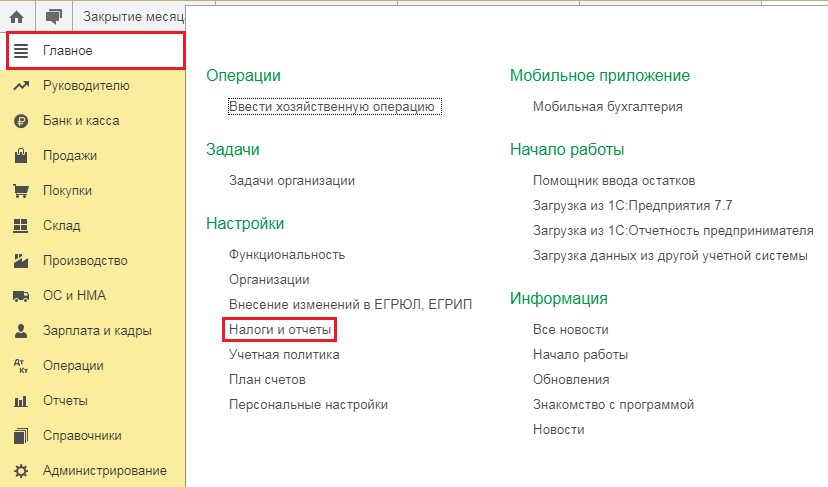Image resolution: width=828 pixels, height=487 pixels.
Task: Click the Банк и касса ruble icon
Action: coord(20,121)
